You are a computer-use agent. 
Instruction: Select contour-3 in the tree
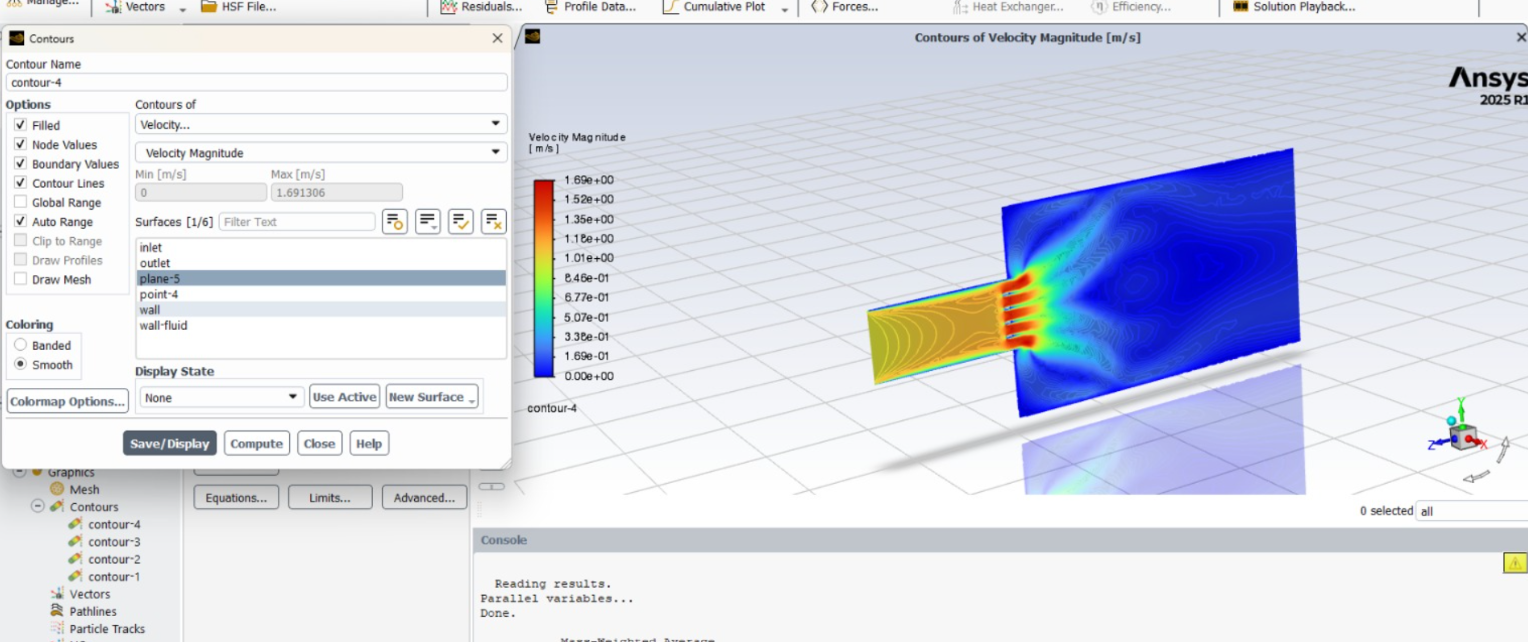tap(114, 542)
